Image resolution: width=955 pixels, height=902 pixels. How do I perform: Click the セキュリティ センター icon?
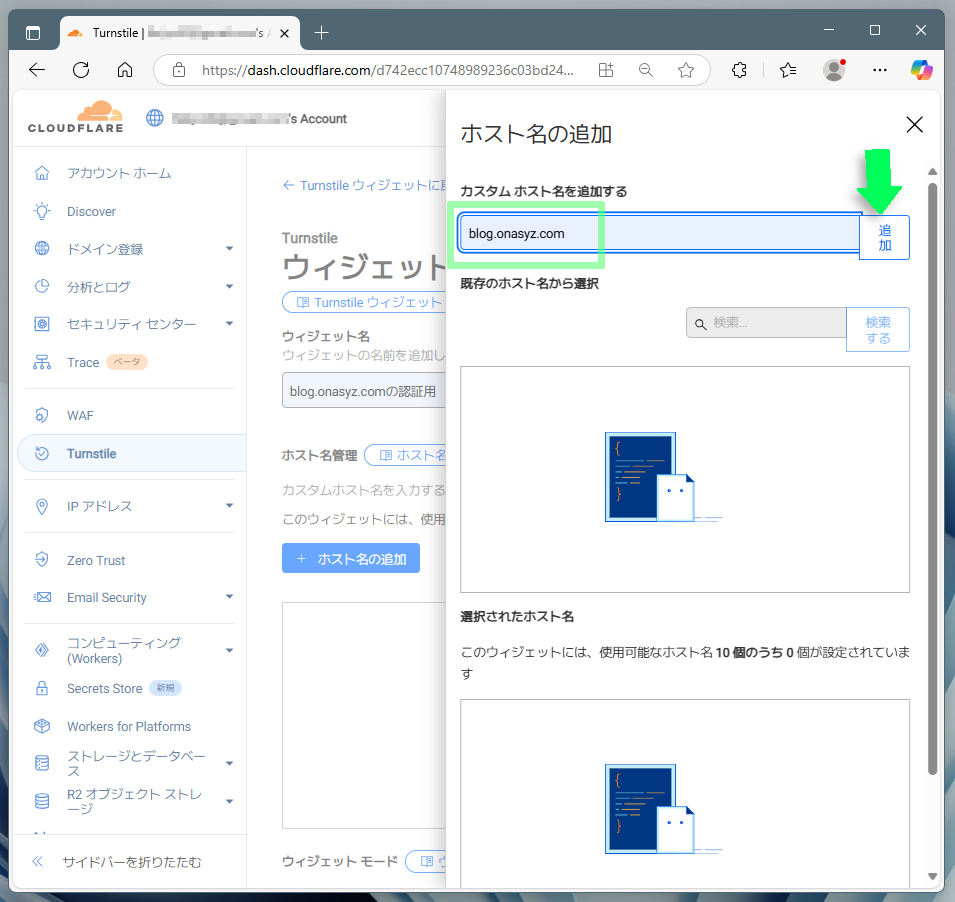point(42,323)
